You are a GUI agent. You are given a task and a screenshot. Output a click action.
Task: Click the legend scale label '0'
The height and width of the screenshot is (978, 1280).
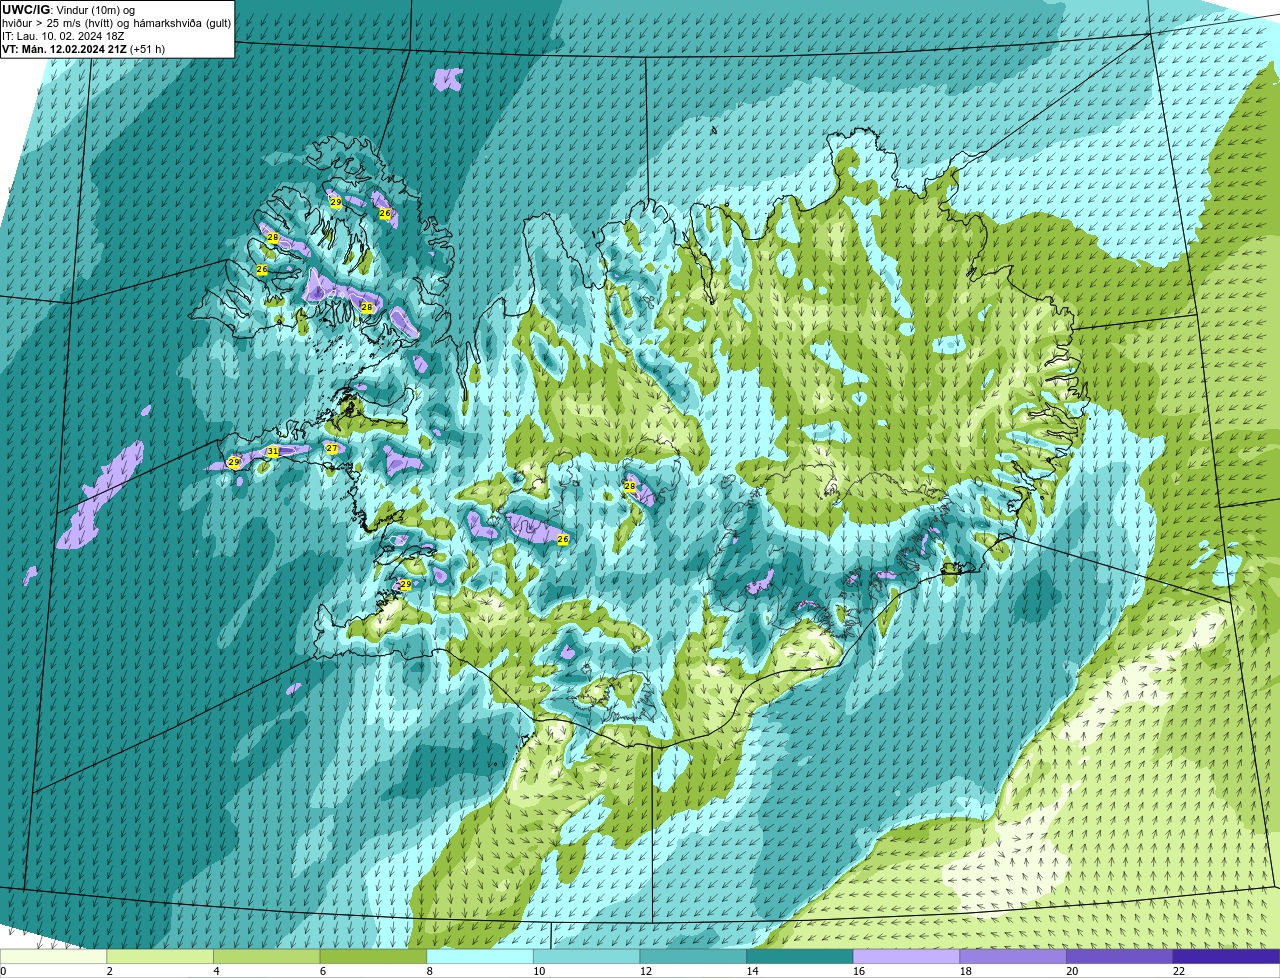pyautogui.click(x=3, y=971)
